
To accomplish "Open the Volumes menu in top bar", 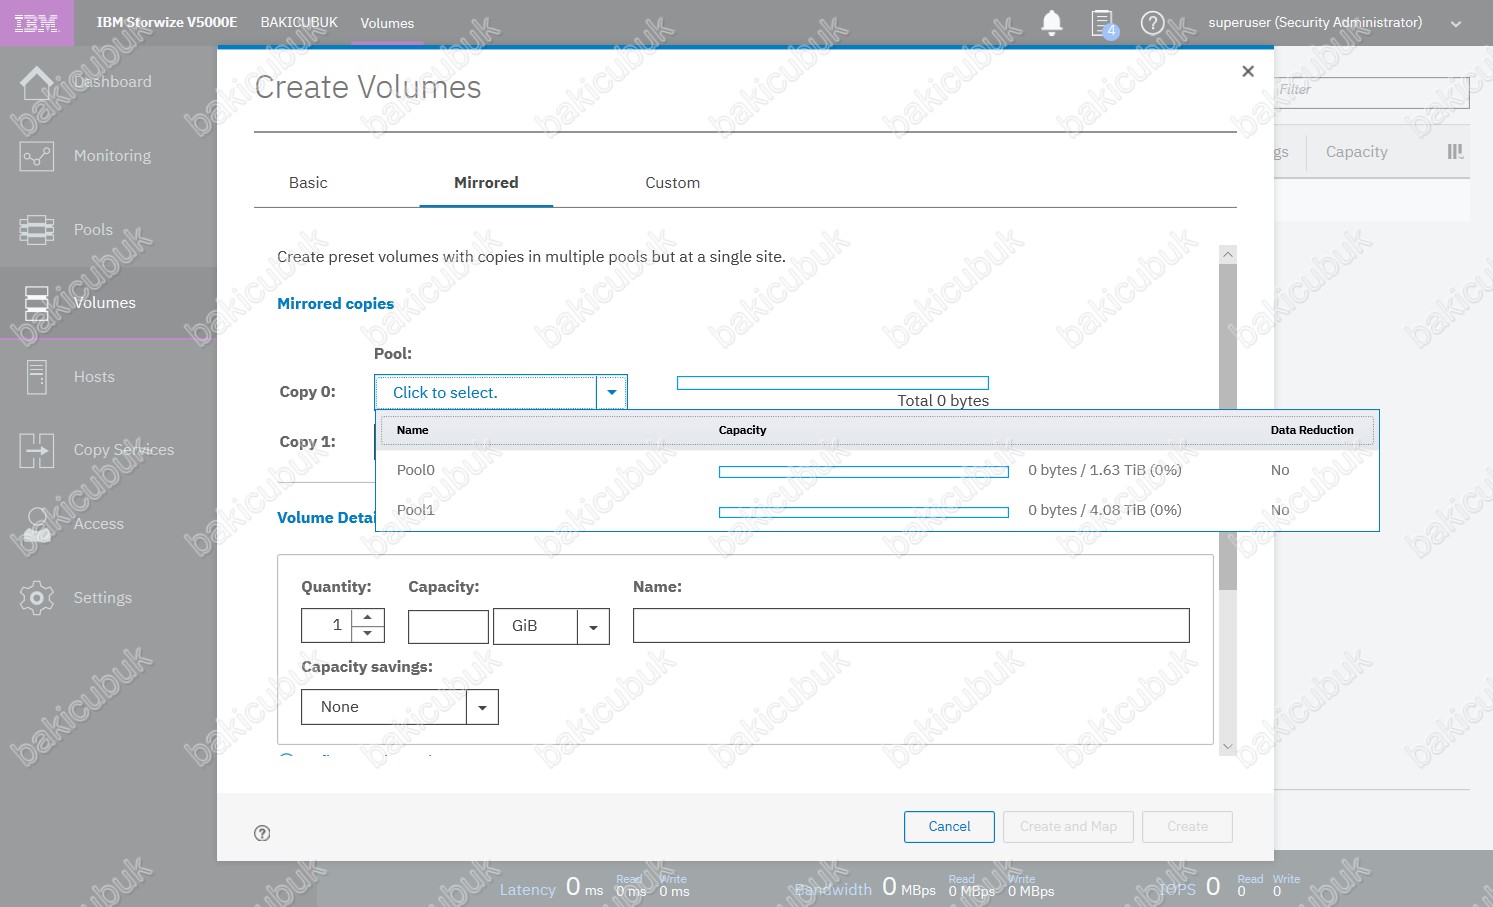I will [387, 23].
